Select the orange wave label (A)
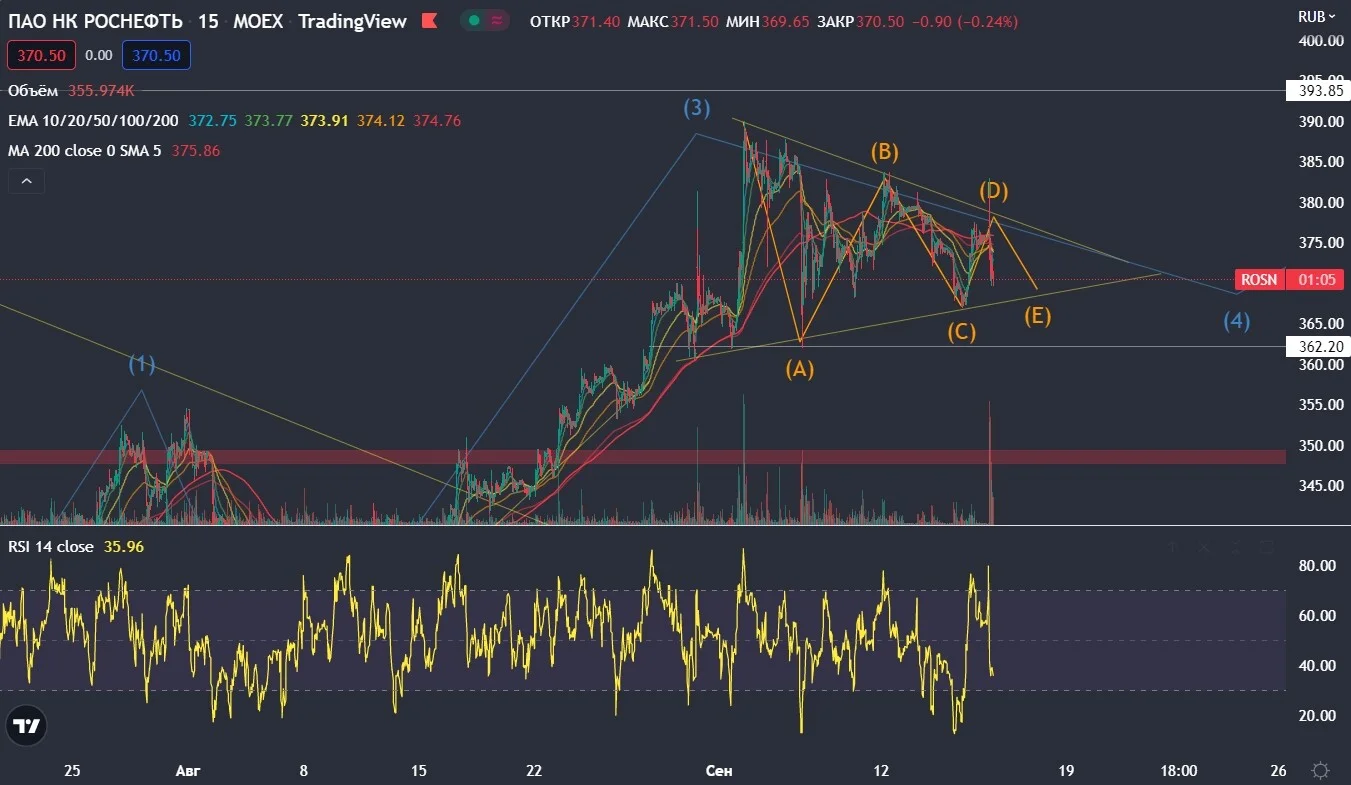1351x785 pixels. tap(799, 369)
